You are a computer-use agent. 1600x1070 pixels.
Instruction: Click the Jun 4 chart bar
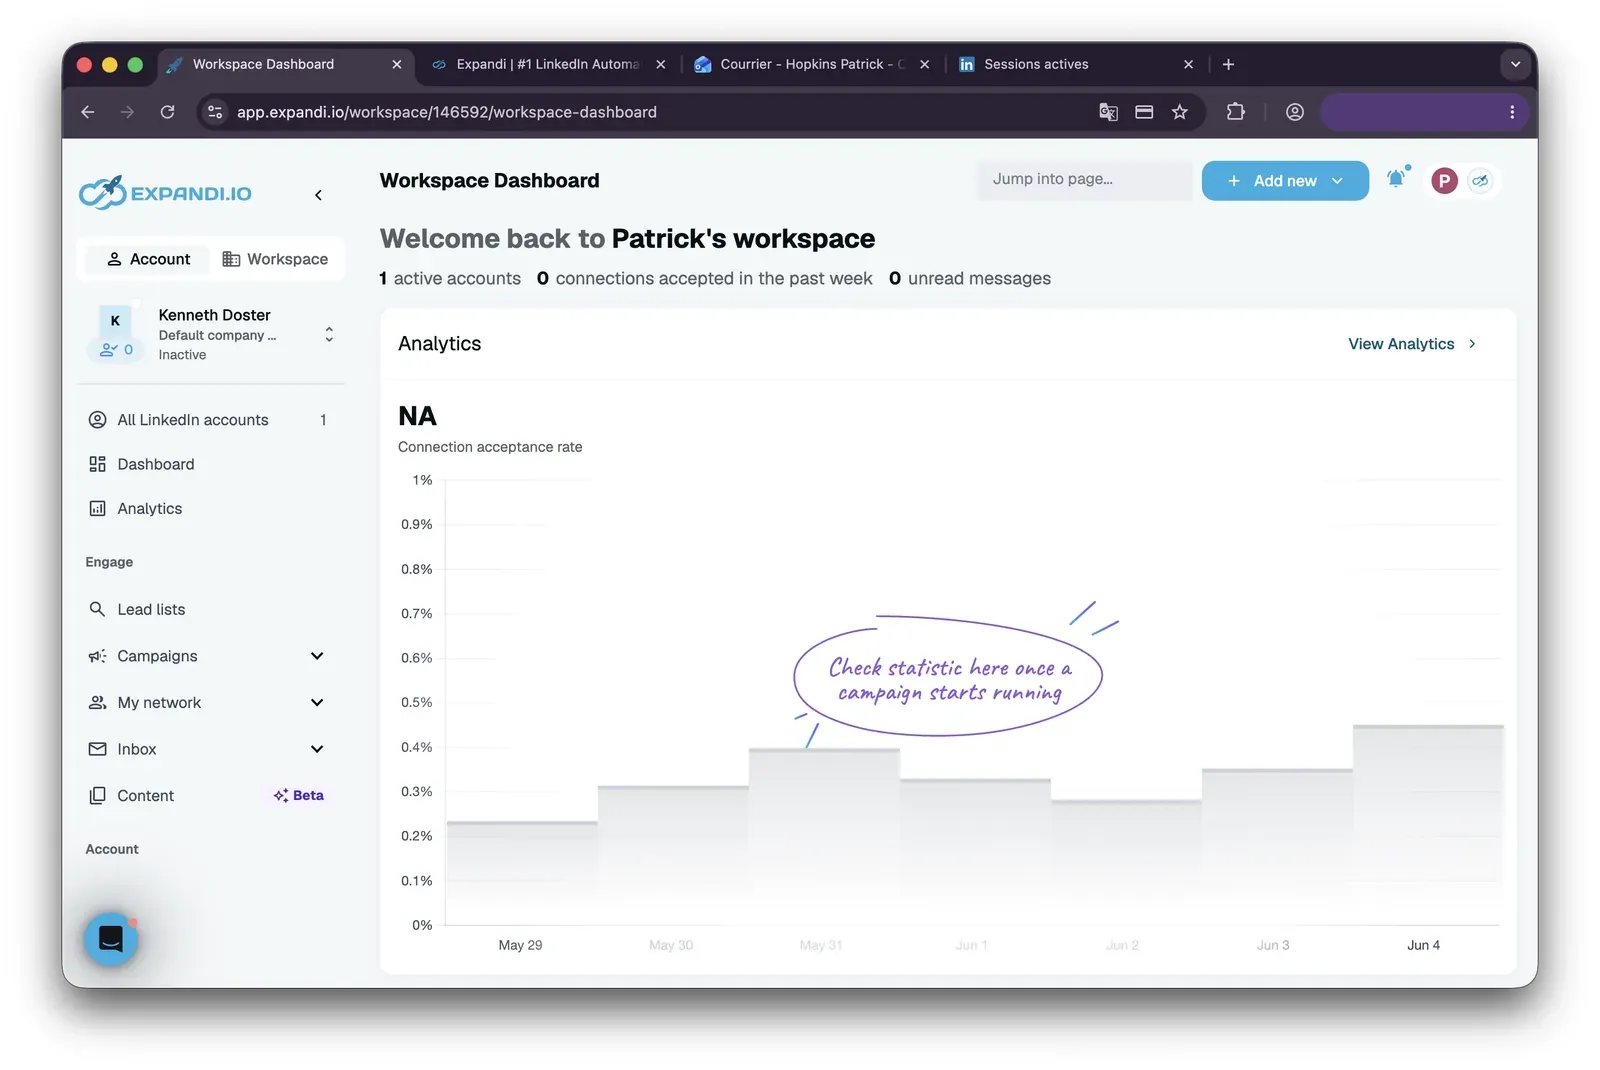[x=1428, y=825]
